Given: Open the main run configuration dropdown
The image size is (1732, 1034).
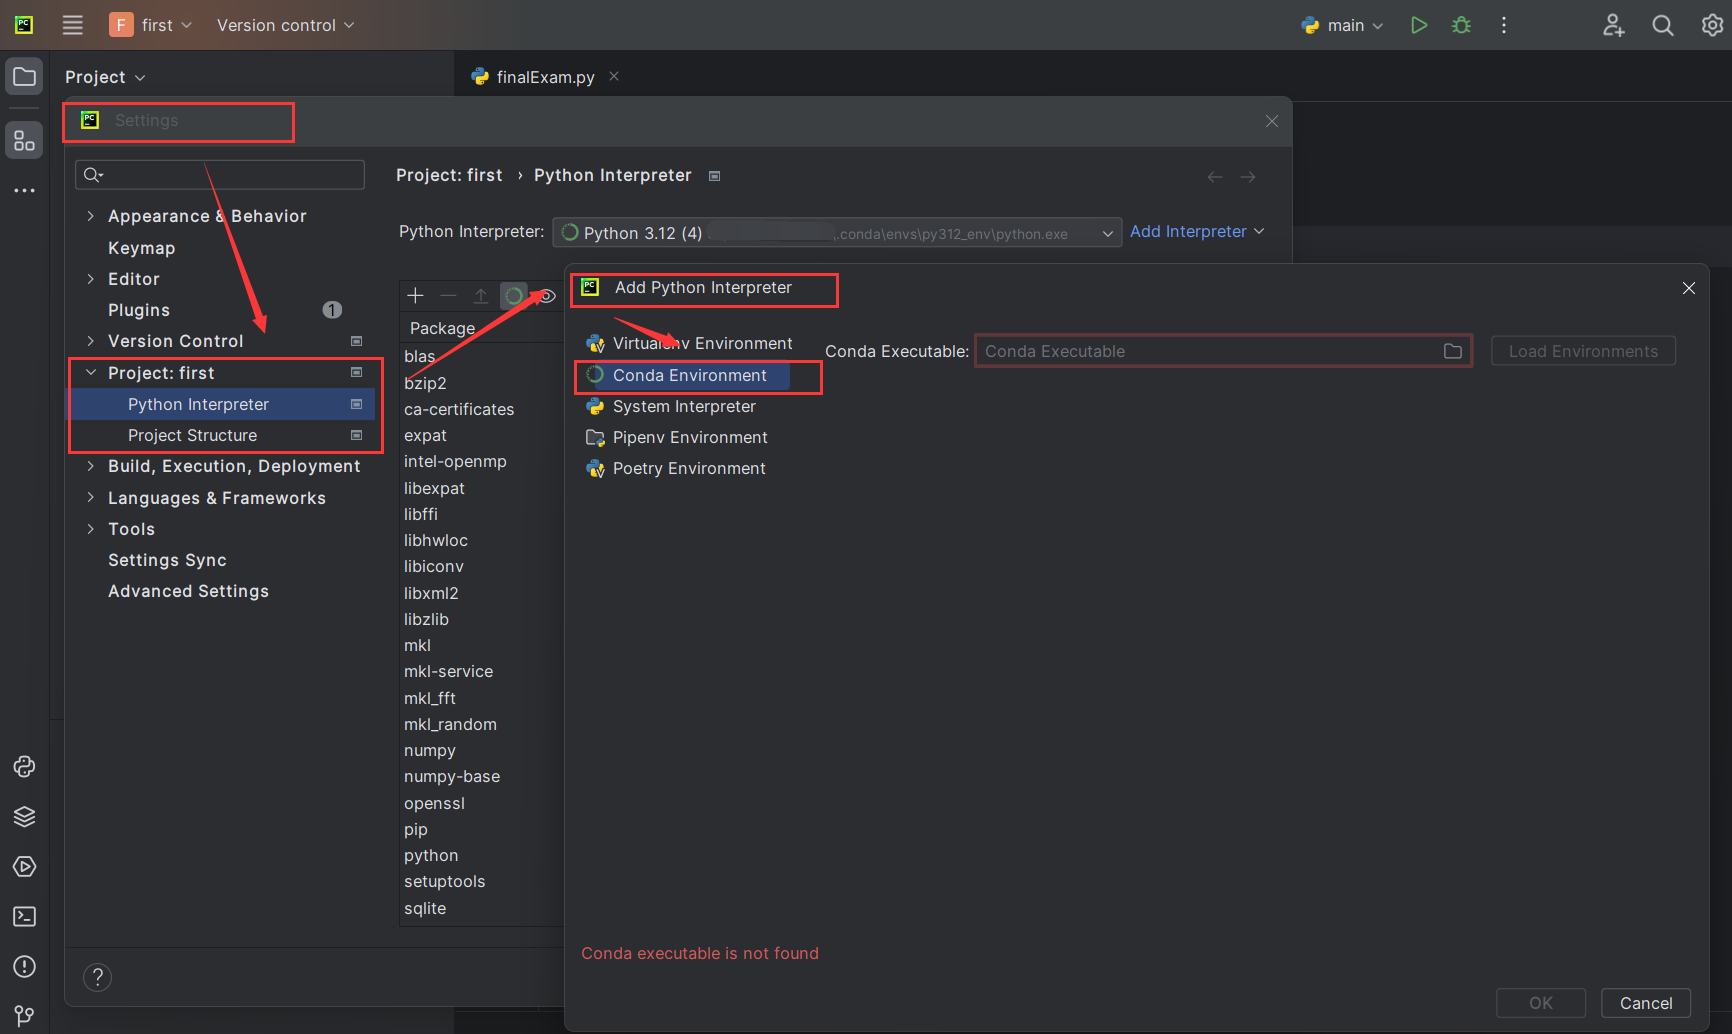Looking at the screenshot, I should 1343,25.
